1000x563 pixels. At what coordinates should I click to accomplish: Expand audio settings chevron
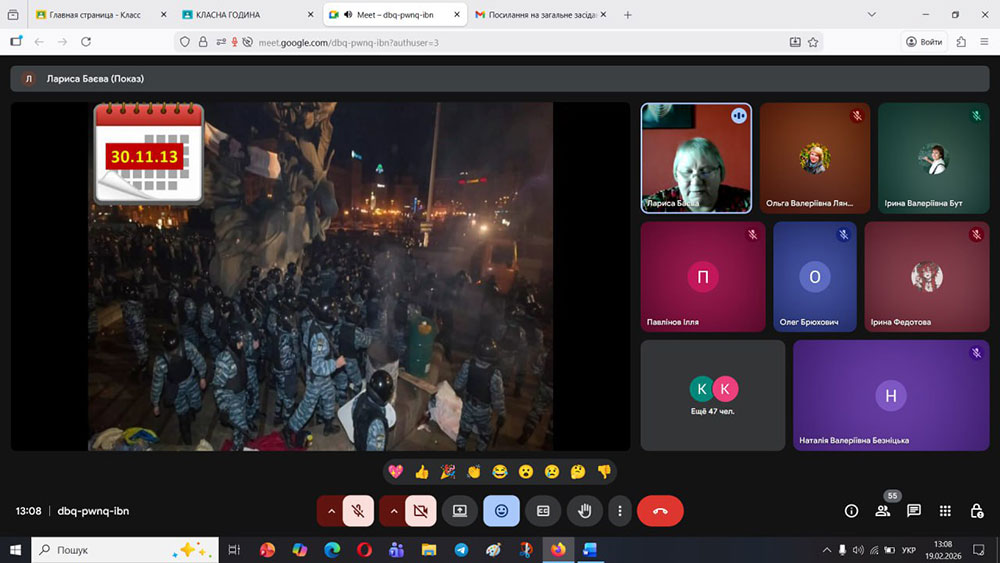(330, 510)
